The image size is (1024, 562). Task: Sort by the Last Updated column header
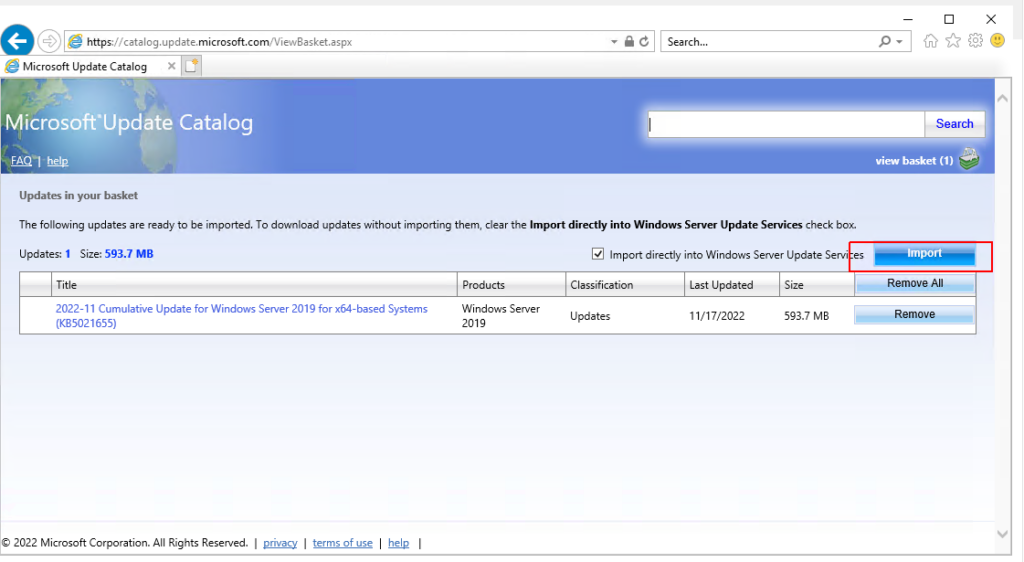[731, 285]
